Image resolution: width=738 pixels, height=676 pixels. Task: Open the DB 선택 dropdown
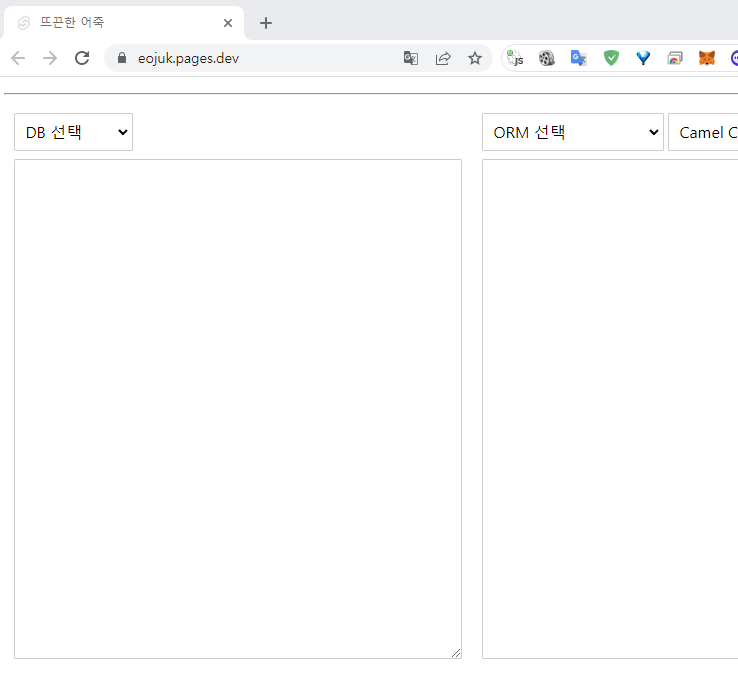[73, 132]
